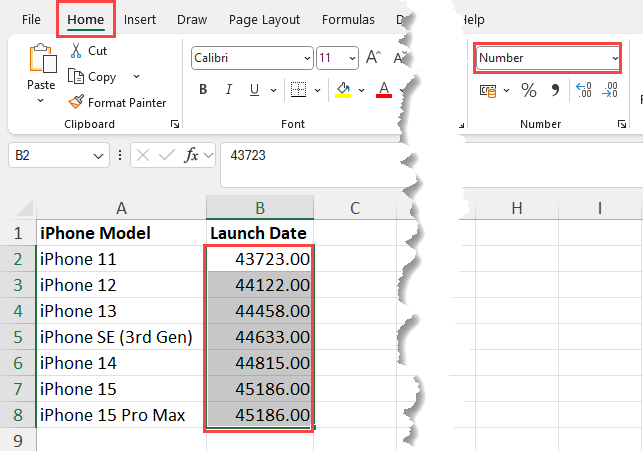Apply comma style format
This screenshot has width=643, height=451.
[555, 90]
